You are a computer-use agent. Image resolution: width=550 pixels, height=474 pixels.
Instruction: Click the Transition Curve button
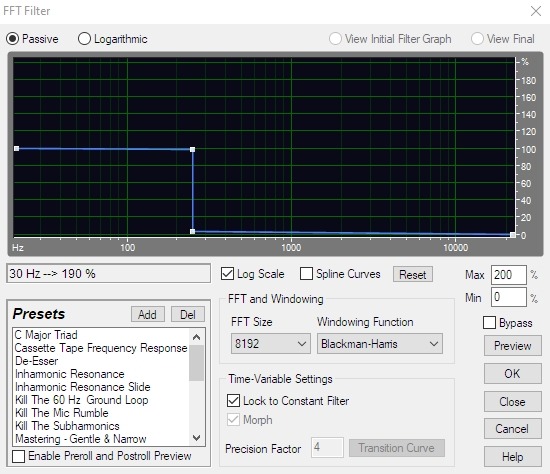397,448
